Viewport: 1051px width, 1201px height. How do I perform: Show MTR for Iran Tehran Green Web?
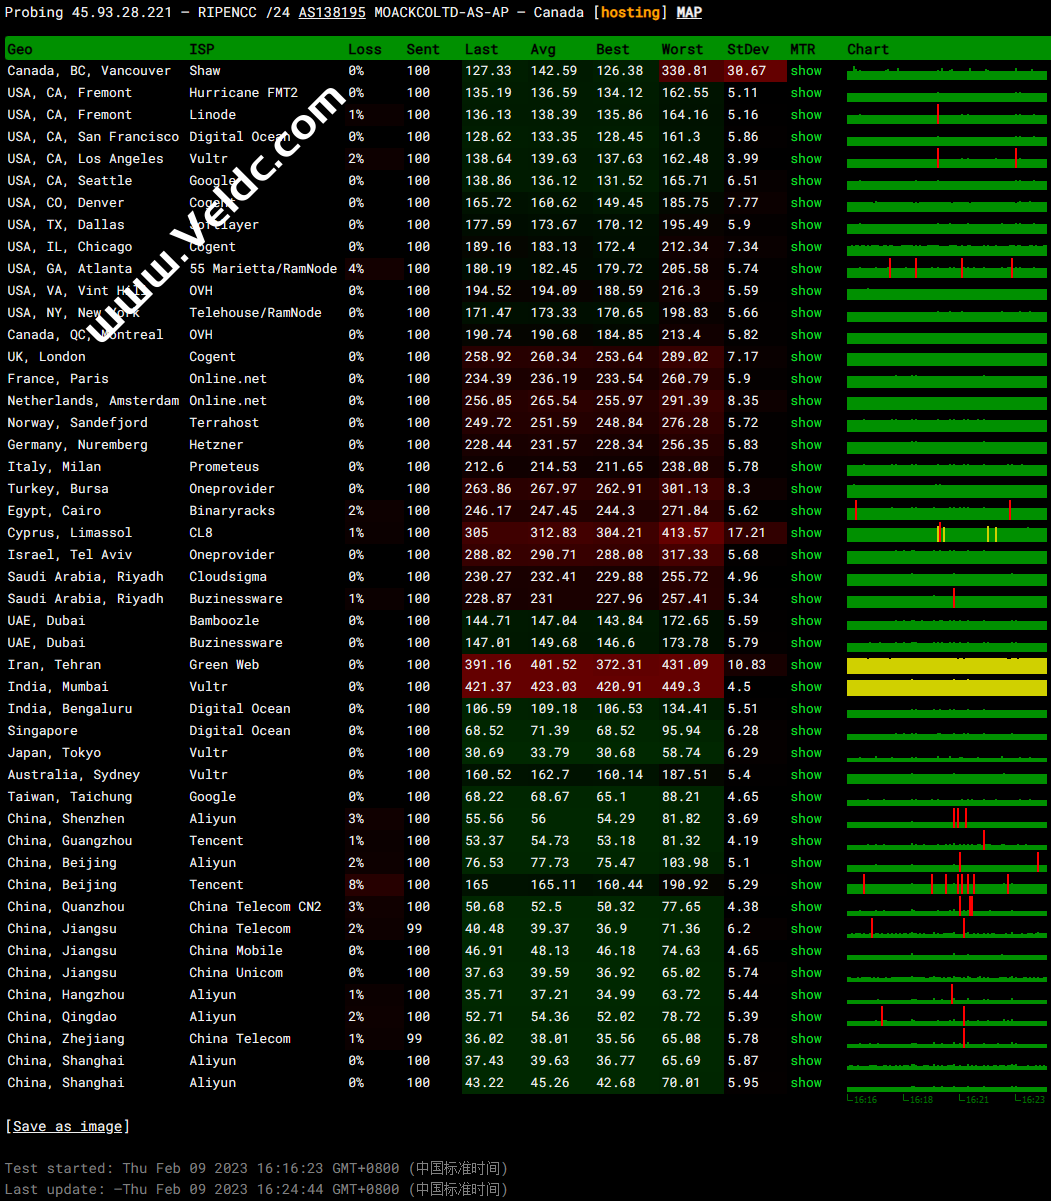[x=806, y=665]
